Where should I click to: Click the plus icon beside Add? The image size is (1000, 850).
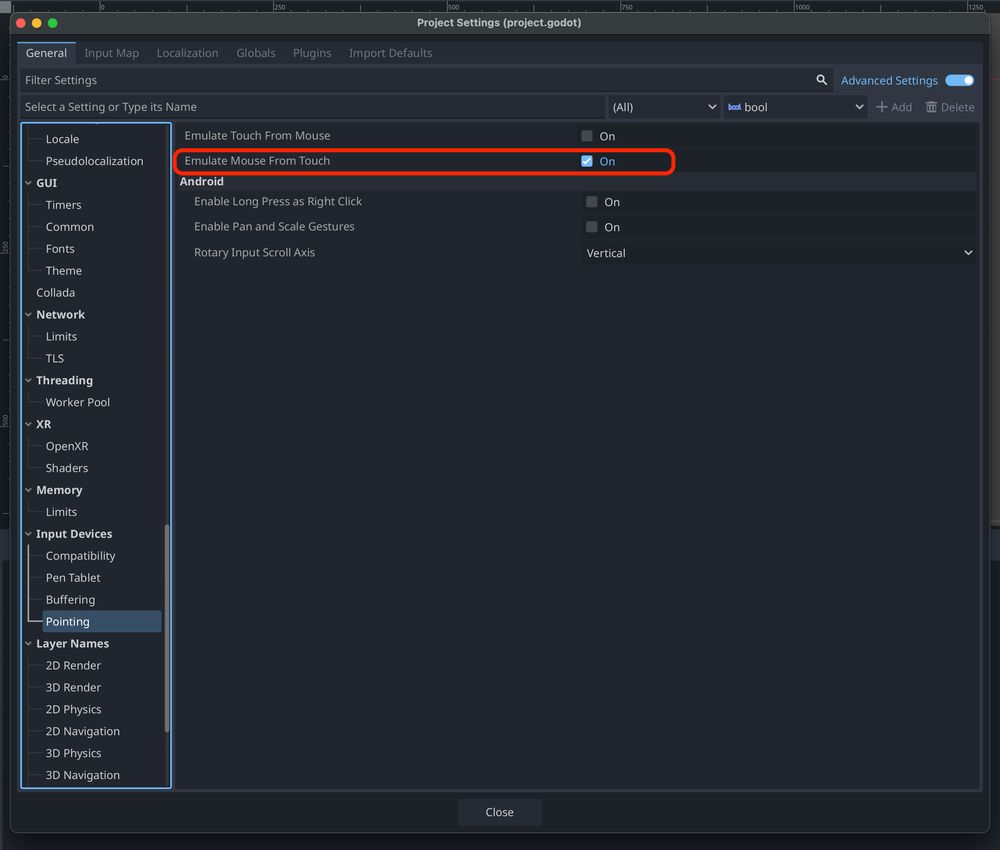click(x=881, y=107)
